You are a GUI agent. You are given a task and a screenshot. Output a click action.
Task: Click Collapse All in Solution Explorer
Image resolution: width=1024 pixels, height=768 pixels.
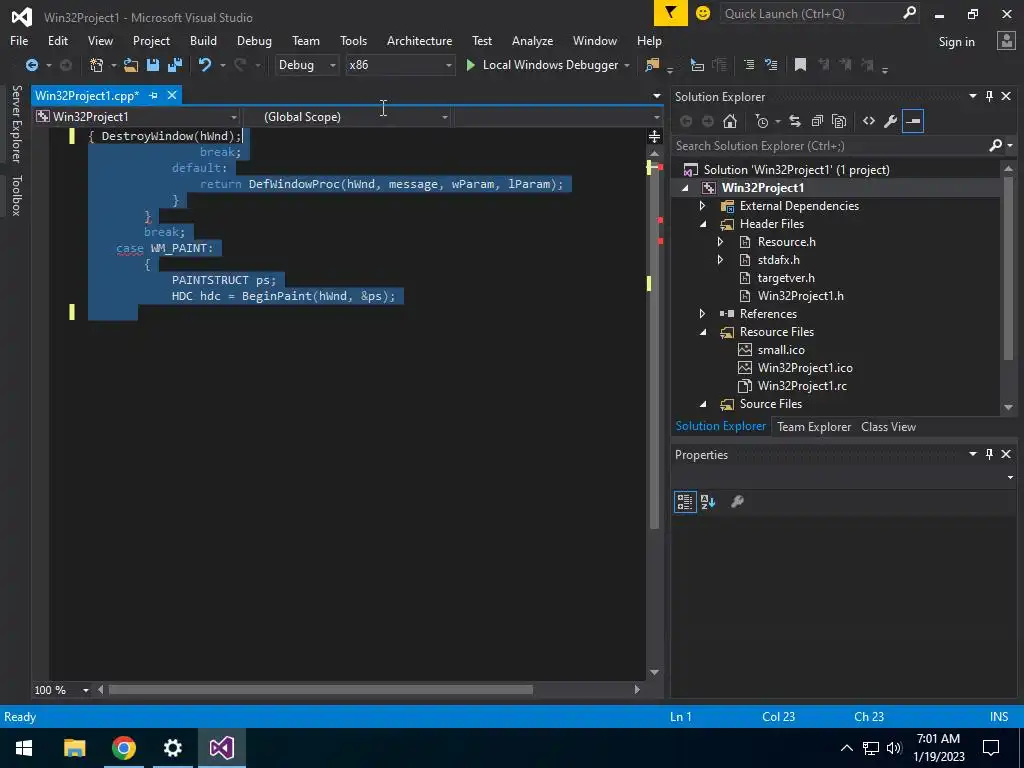pyautogui.click(x=817, y=121)
